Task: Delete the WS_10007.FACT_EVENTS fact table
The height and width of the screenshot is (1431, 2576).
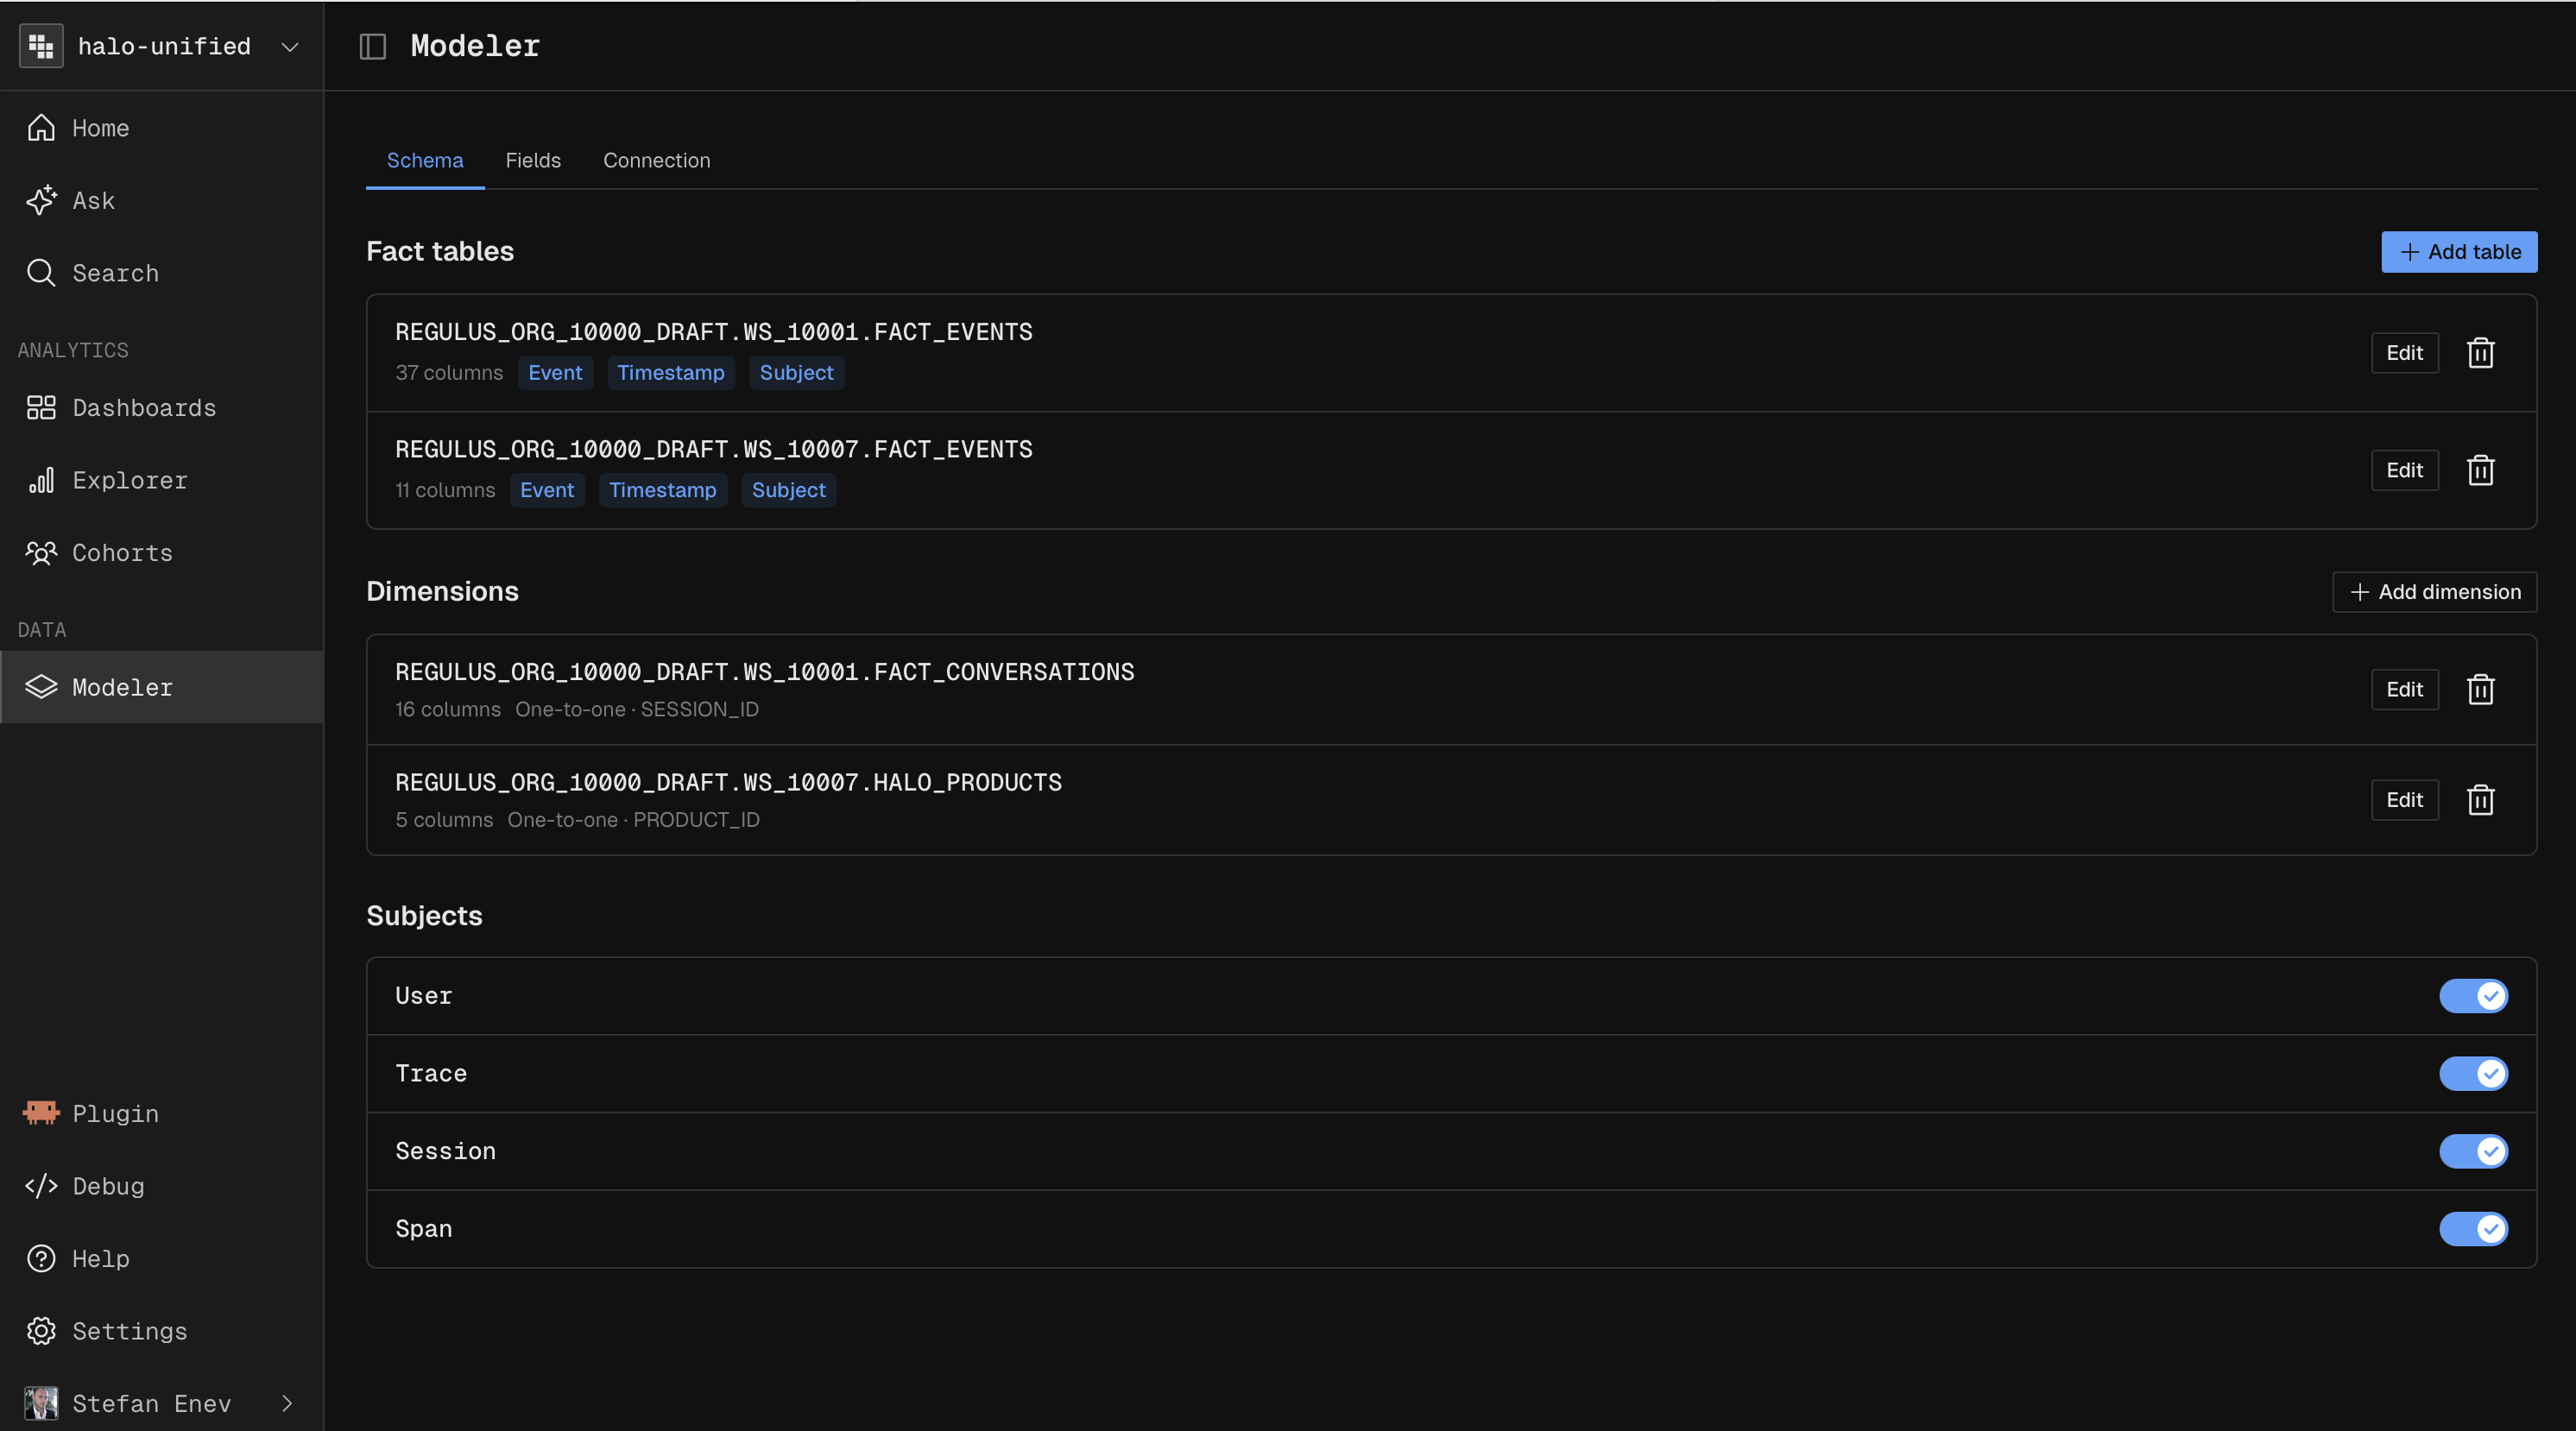Action: tap(2480, 470)
